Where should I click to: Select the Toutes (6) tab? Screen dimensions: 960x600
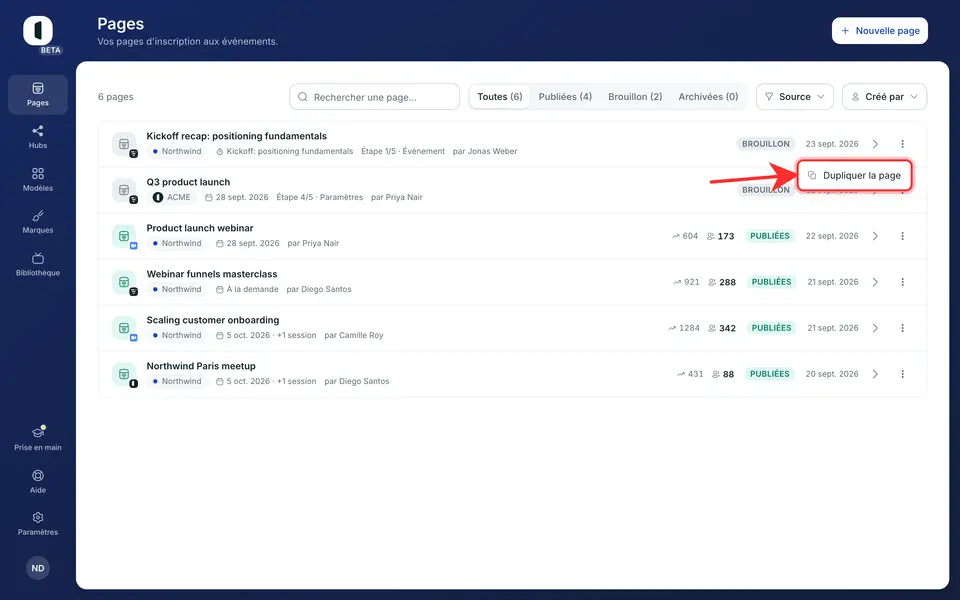[500, 97]
